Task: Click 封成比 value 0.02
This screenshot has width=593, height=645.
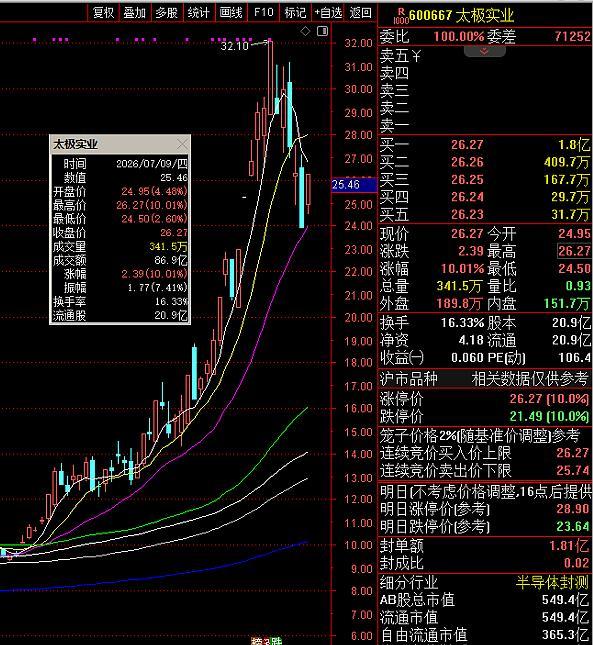Action: 577,563
